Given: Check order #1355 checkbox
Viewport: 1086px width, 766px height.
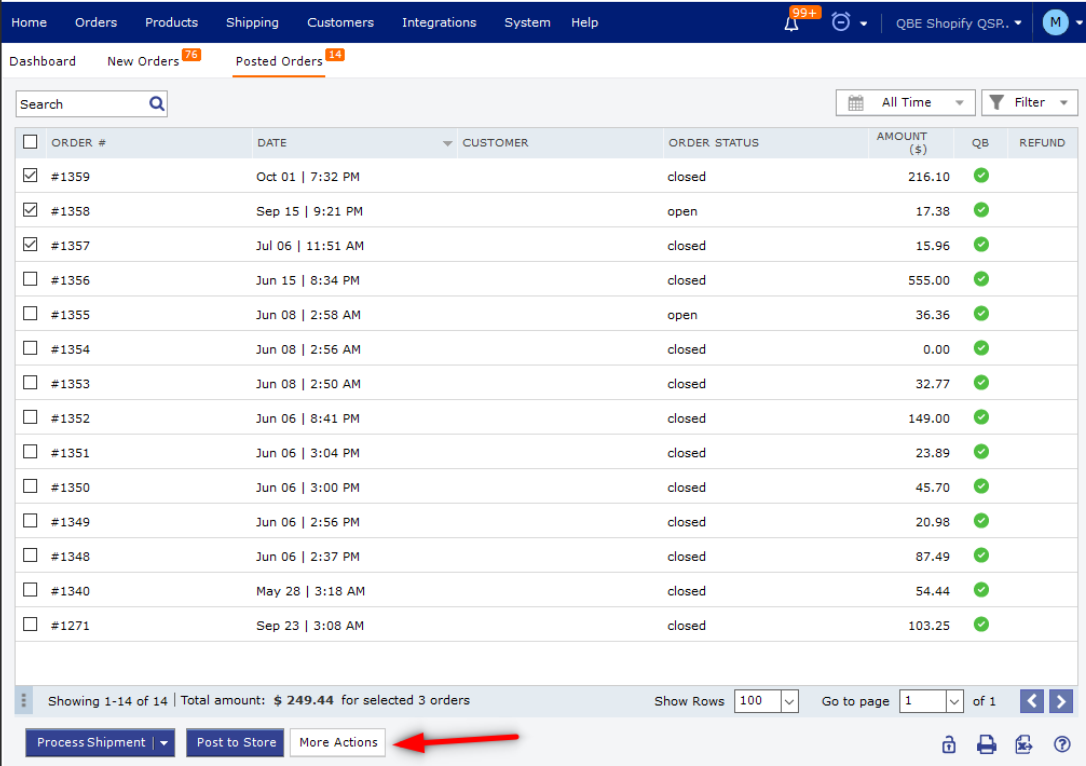Looking at the screenshot, I should coord(30,314).
